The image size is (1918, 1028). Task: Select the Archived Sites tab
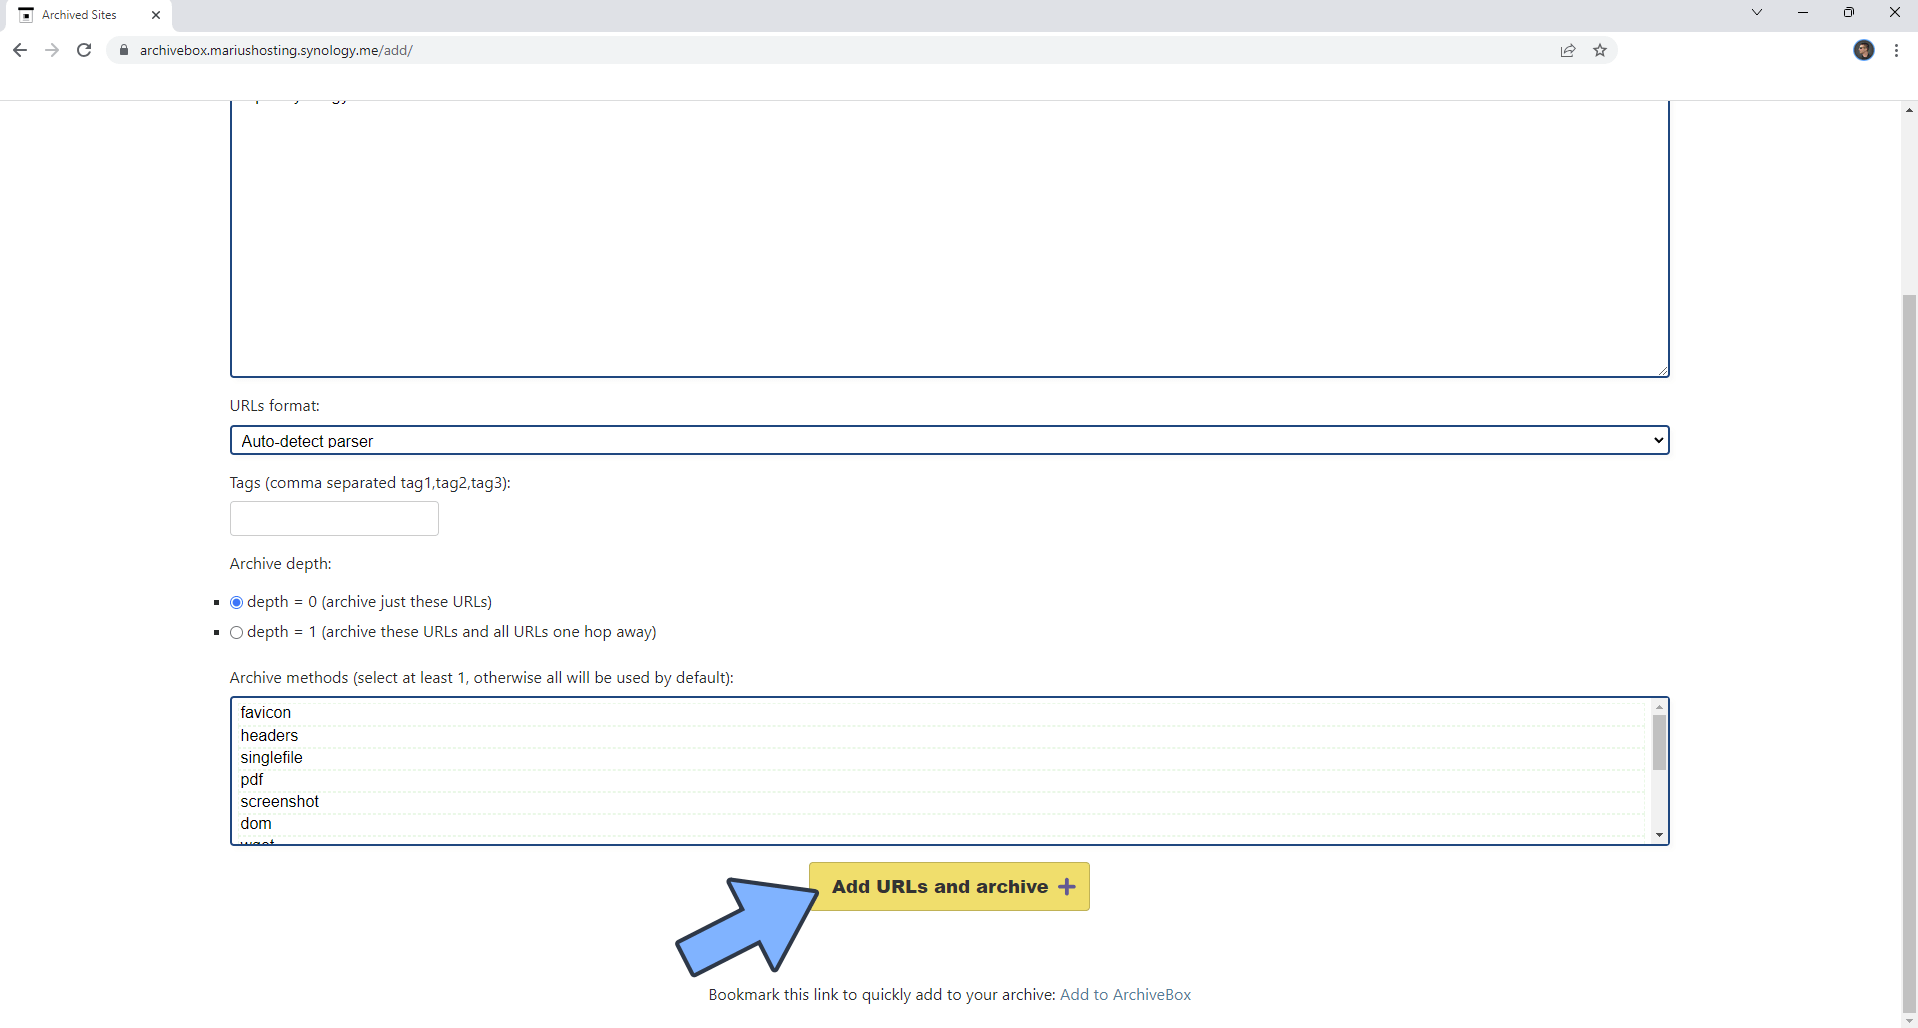tap(88, 15)
